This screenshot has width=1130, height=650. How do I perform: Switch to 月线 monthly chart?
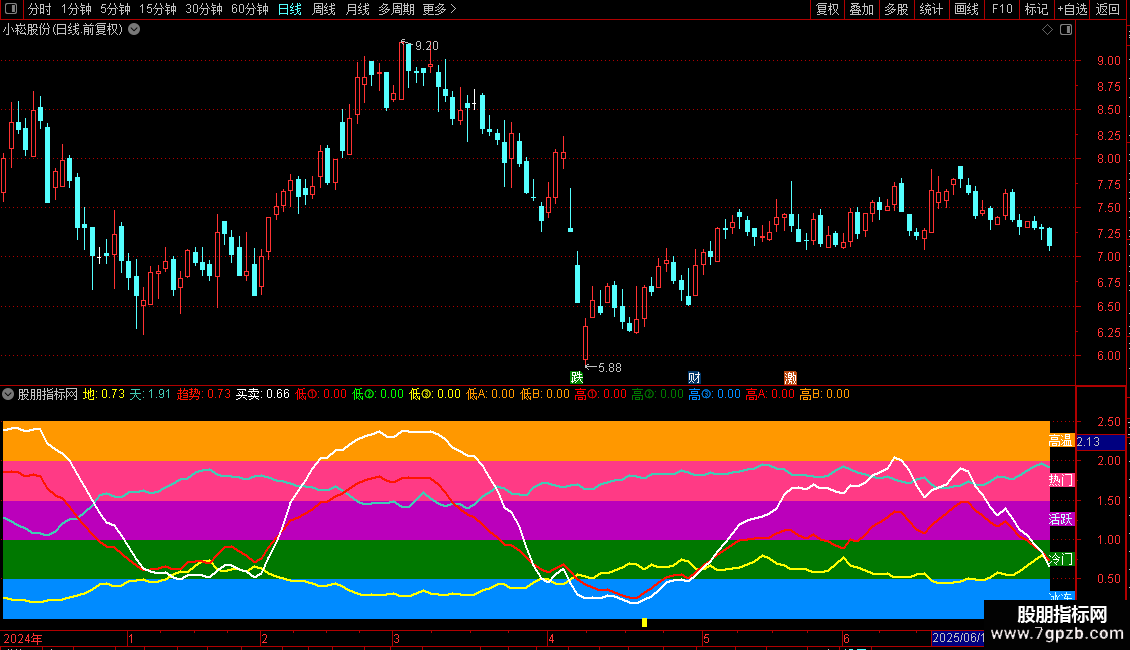point(357,9)
